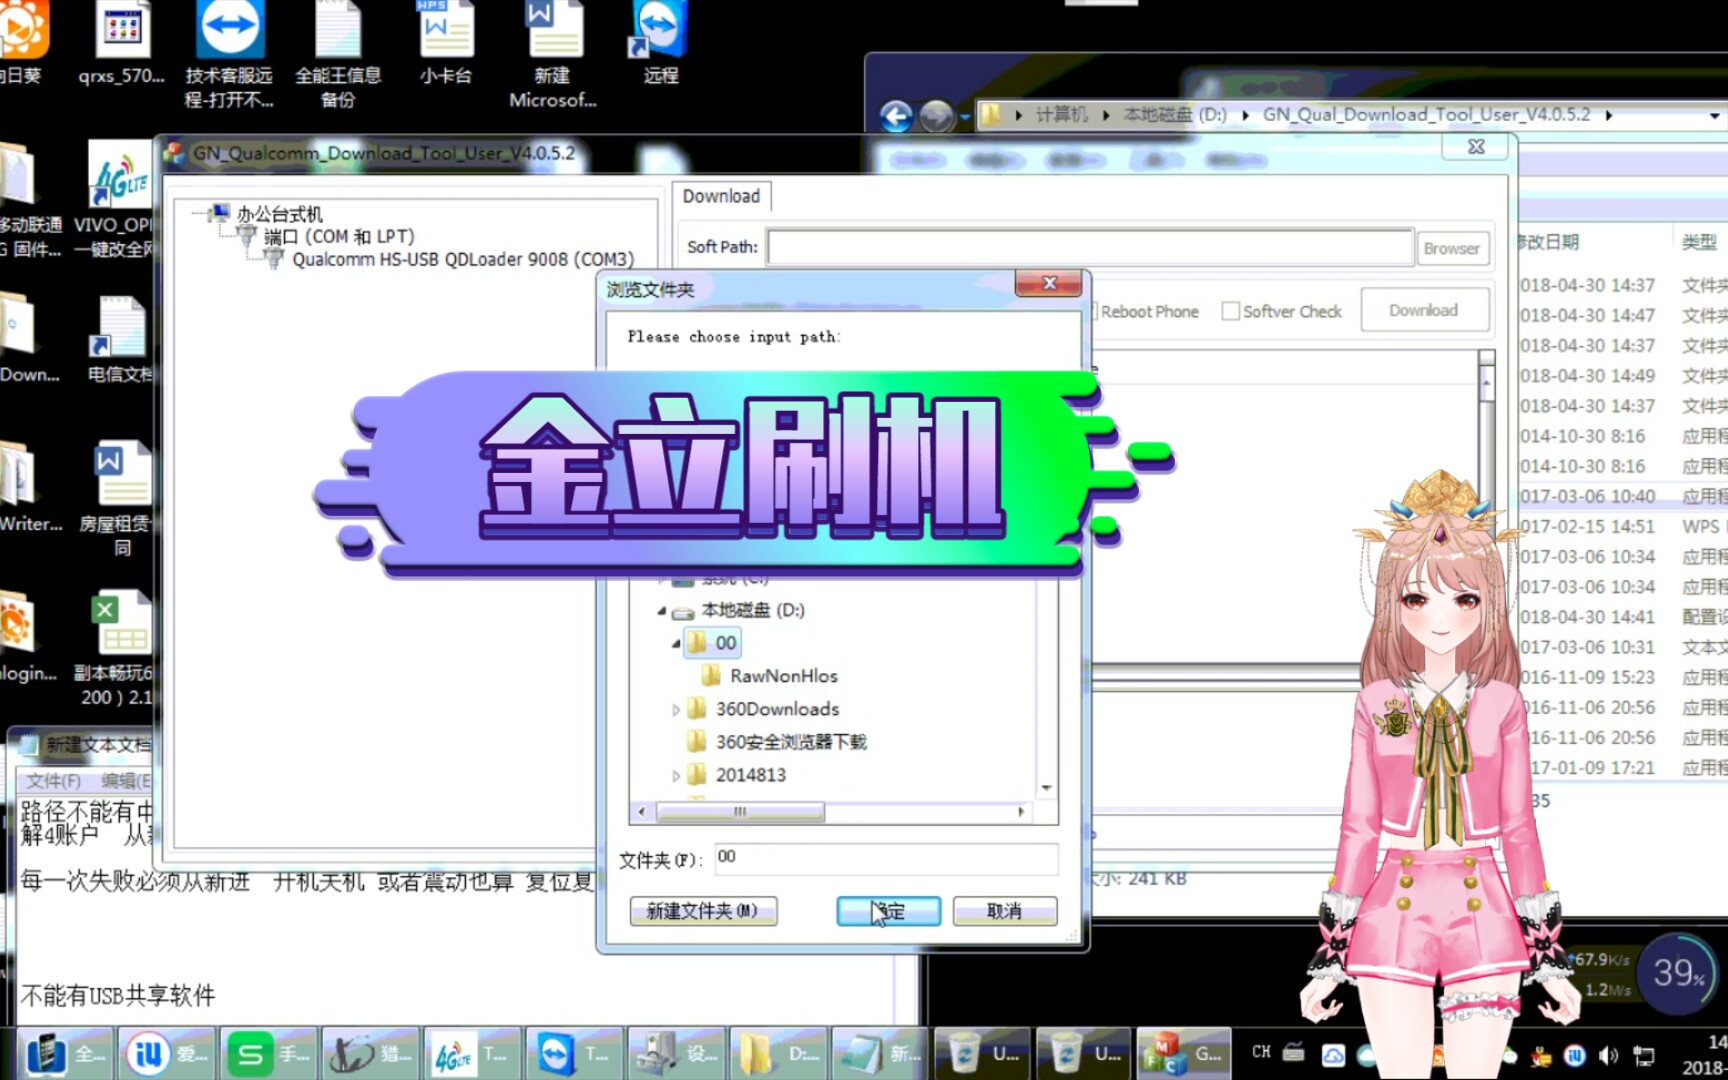The height and width of the screenshot is (1080, 1728).
Task: Click the Browser button beside Soft Path
Action: point(1452,248)
